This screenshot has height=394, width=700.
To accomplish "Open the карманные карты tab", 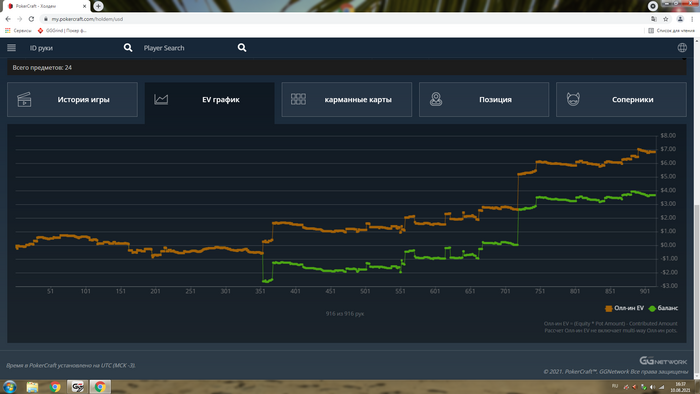I will (346, 100).
